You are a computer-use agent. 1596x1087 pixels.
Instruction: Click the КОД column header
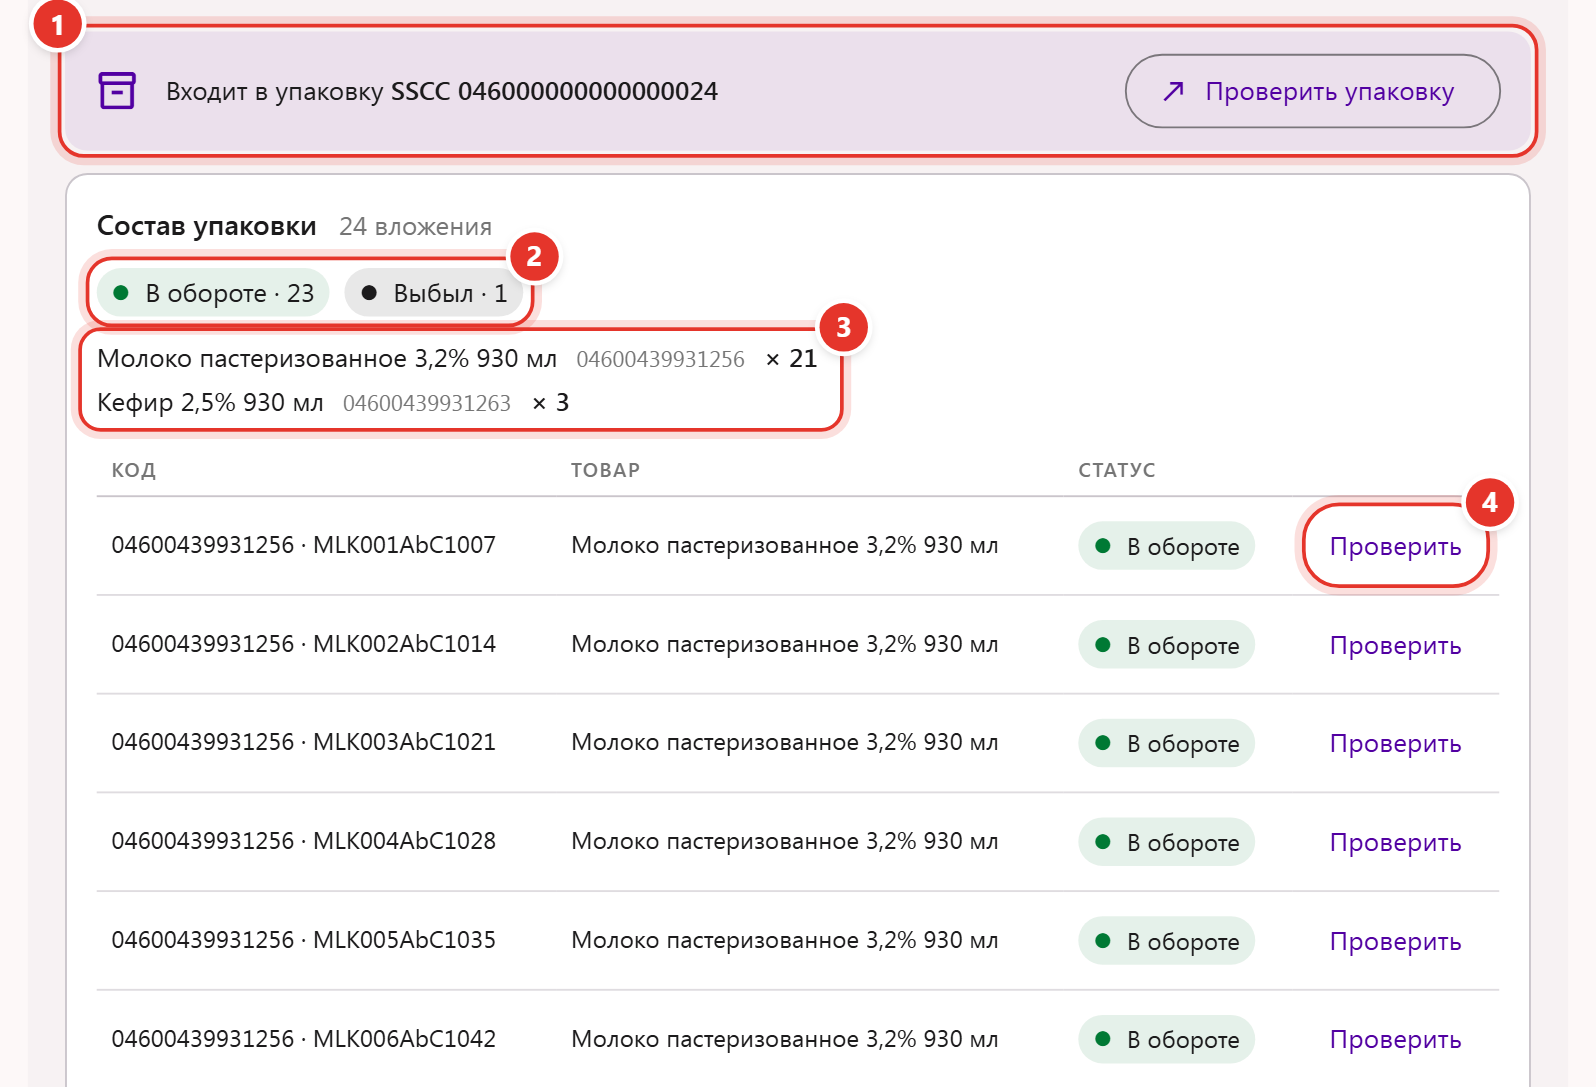(134, 470)
